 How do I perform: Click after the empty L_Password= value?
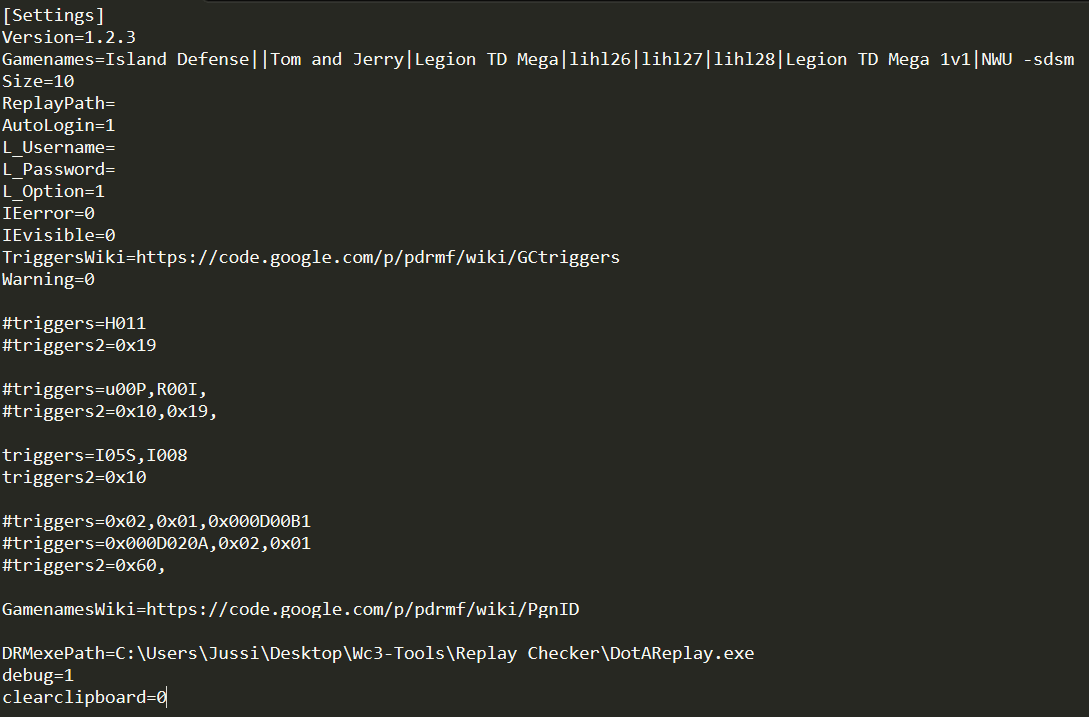click(x=117, y=169)
